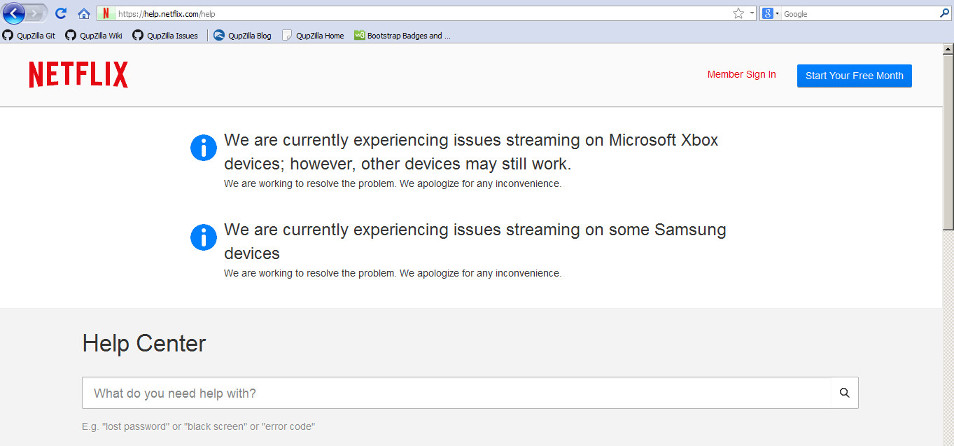This screenshot has width=954, height=446.
Task: Open the QupZilla Blog bookmark
Action: point(242,35)
